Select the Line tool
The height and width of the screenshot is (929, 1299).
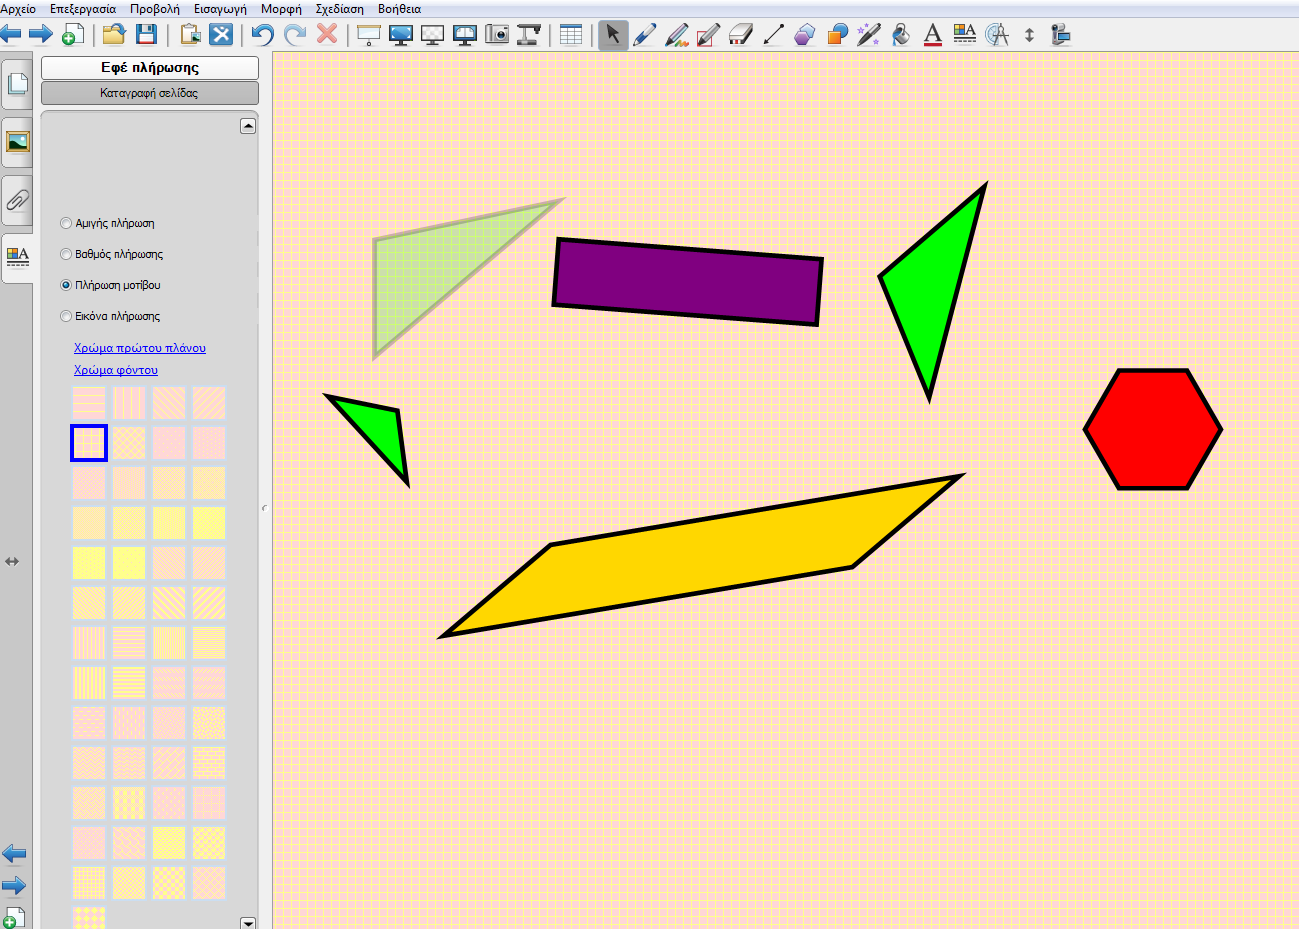point(773,35)
